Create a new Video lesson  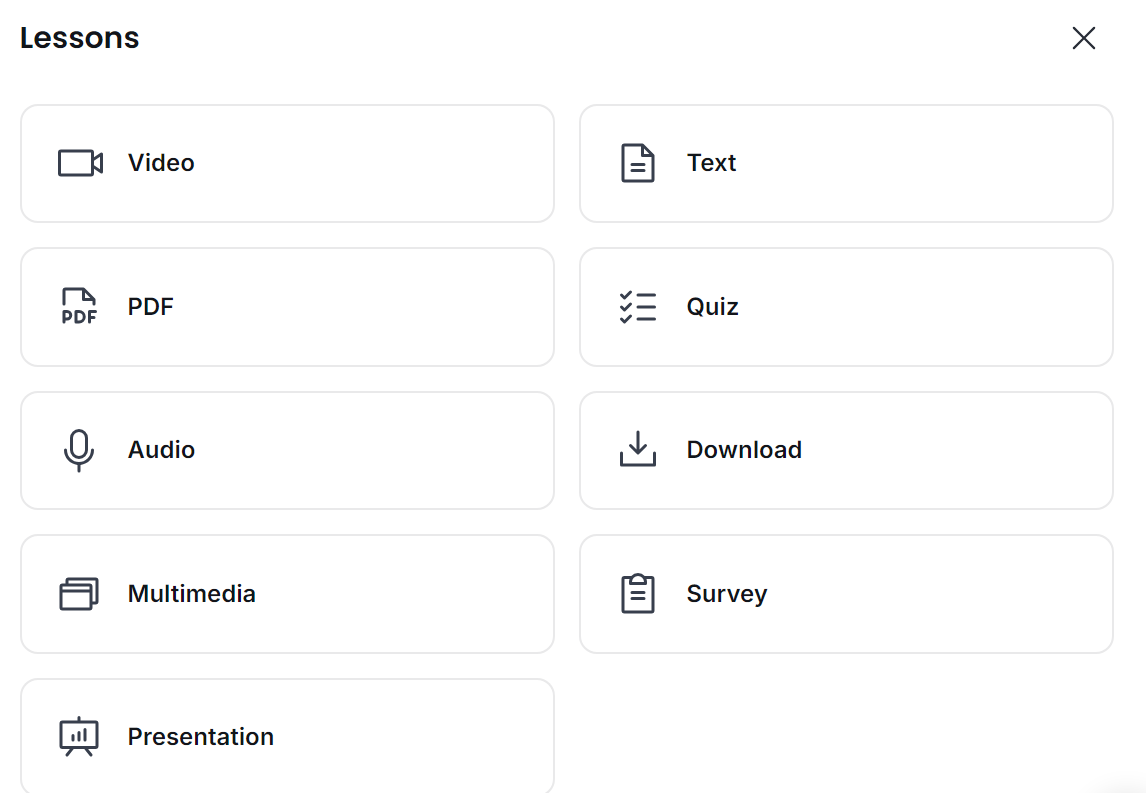click(x=287, y=162)
